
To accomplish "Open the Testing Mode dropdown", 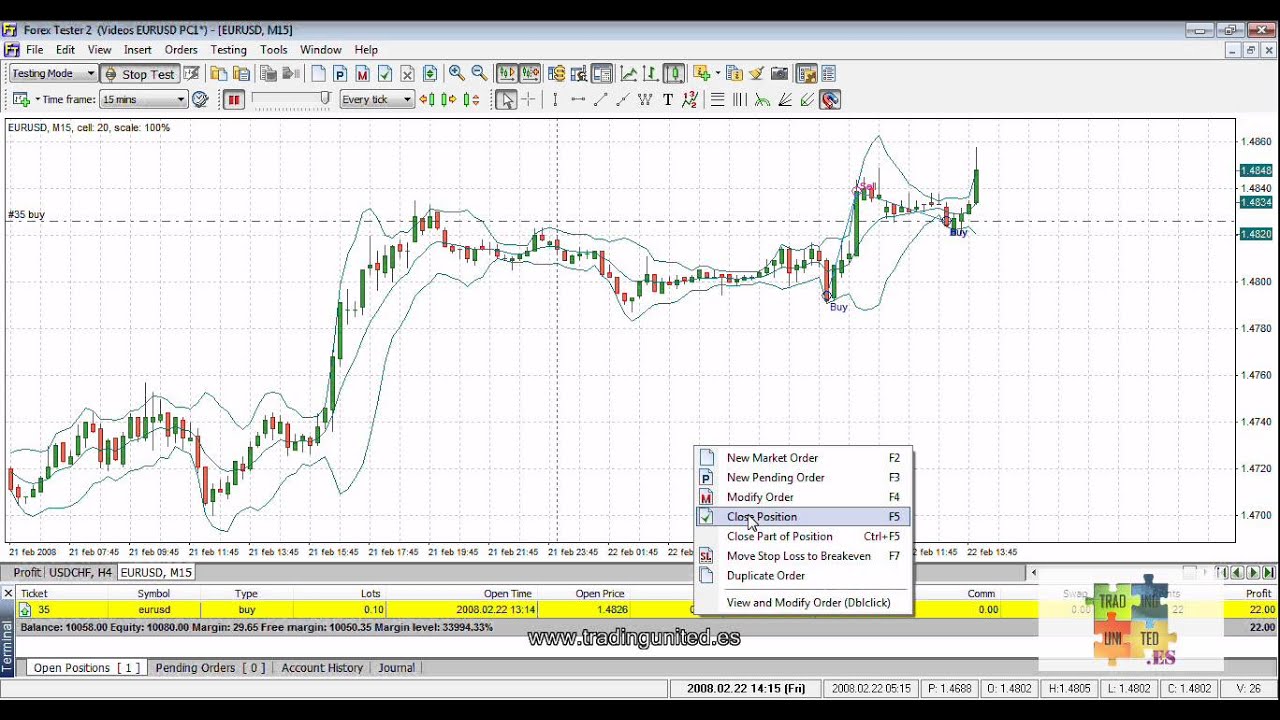I will 53,73.
